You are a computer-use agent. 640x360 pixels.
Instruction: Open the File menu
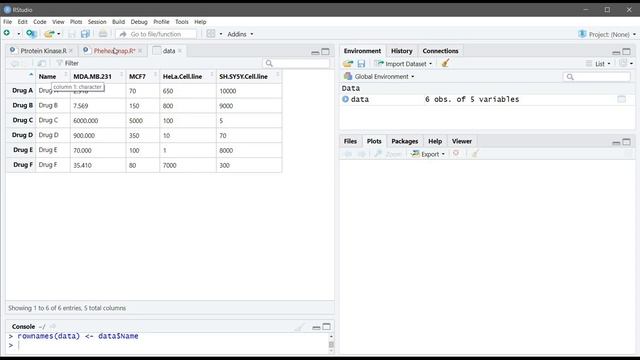[7, 22]
